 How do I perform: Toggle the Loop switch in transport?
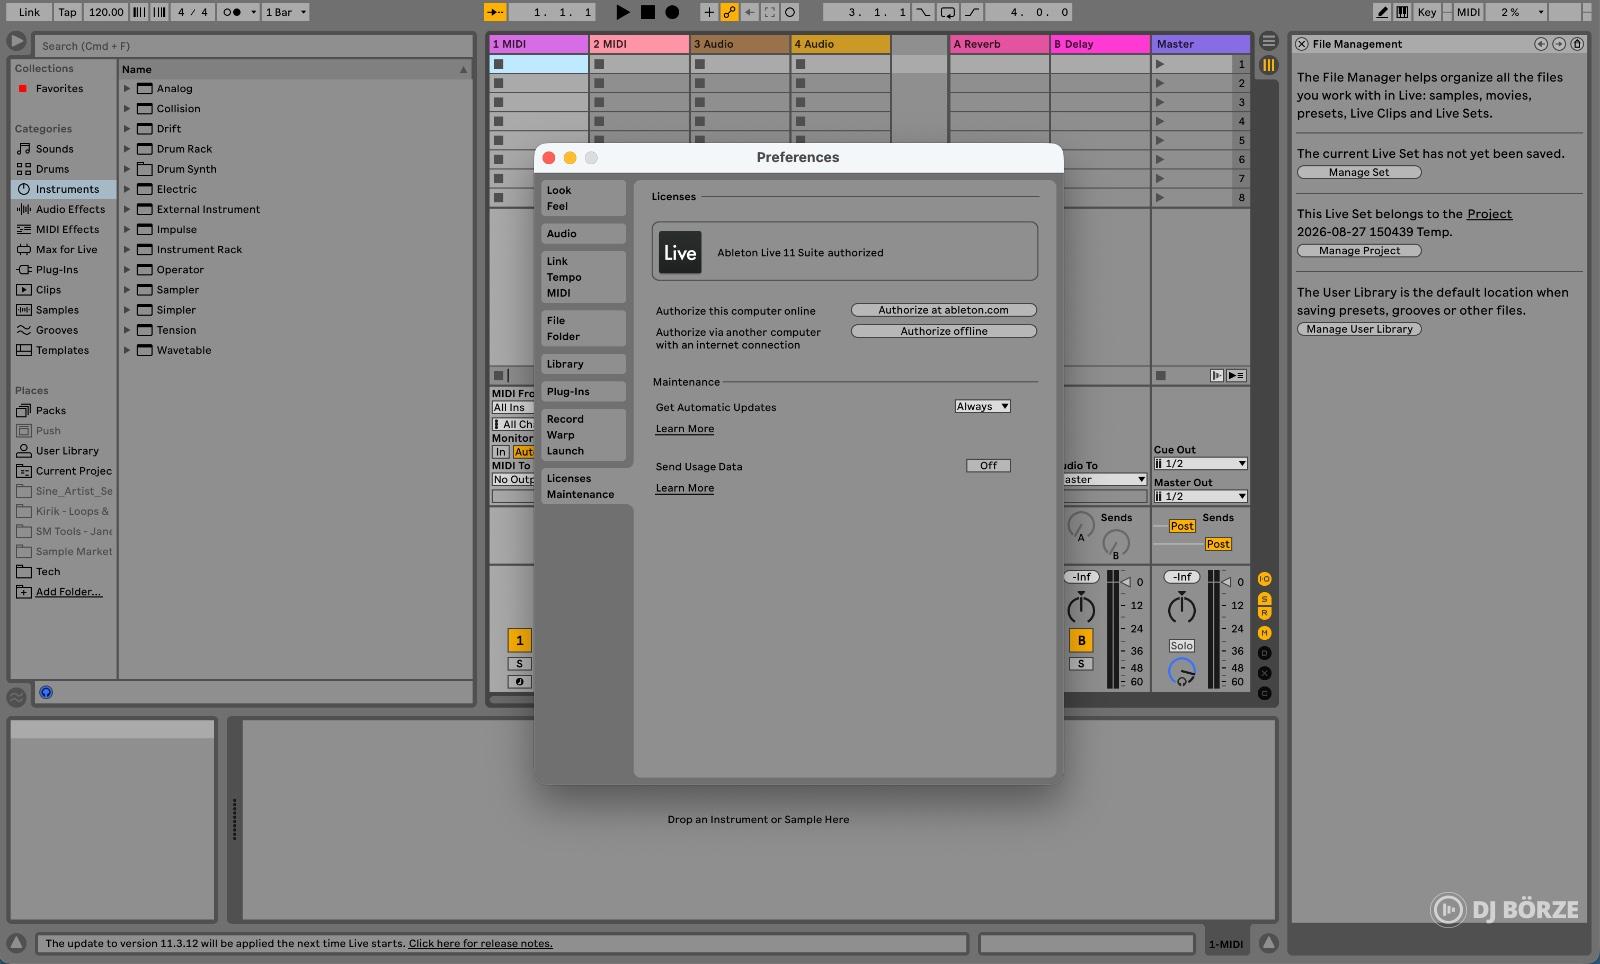[947, 12]
